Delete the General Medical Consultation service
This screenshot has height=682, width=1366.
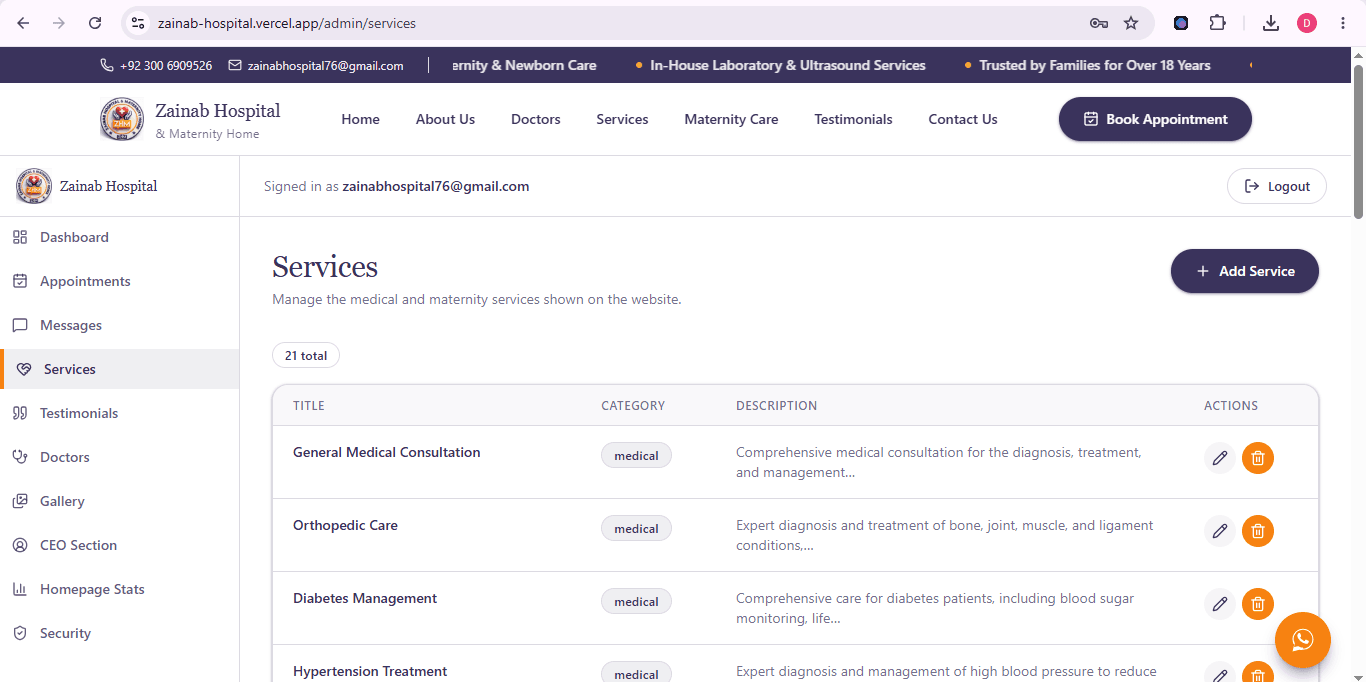point(1258,458)
